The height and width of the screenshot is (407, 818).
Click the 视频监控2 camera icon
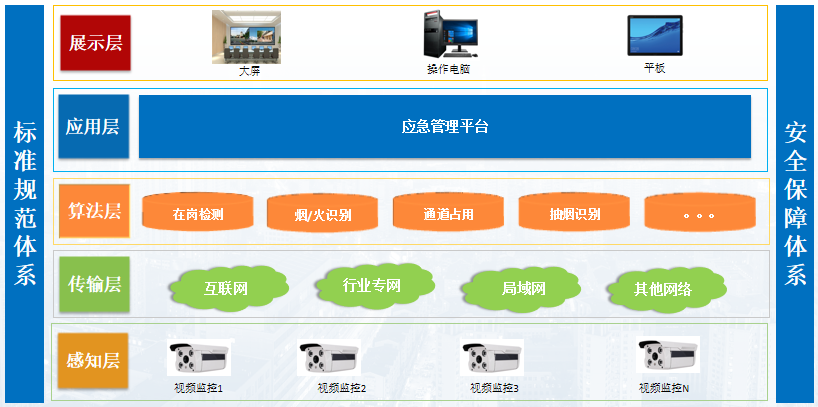point(329,359)
